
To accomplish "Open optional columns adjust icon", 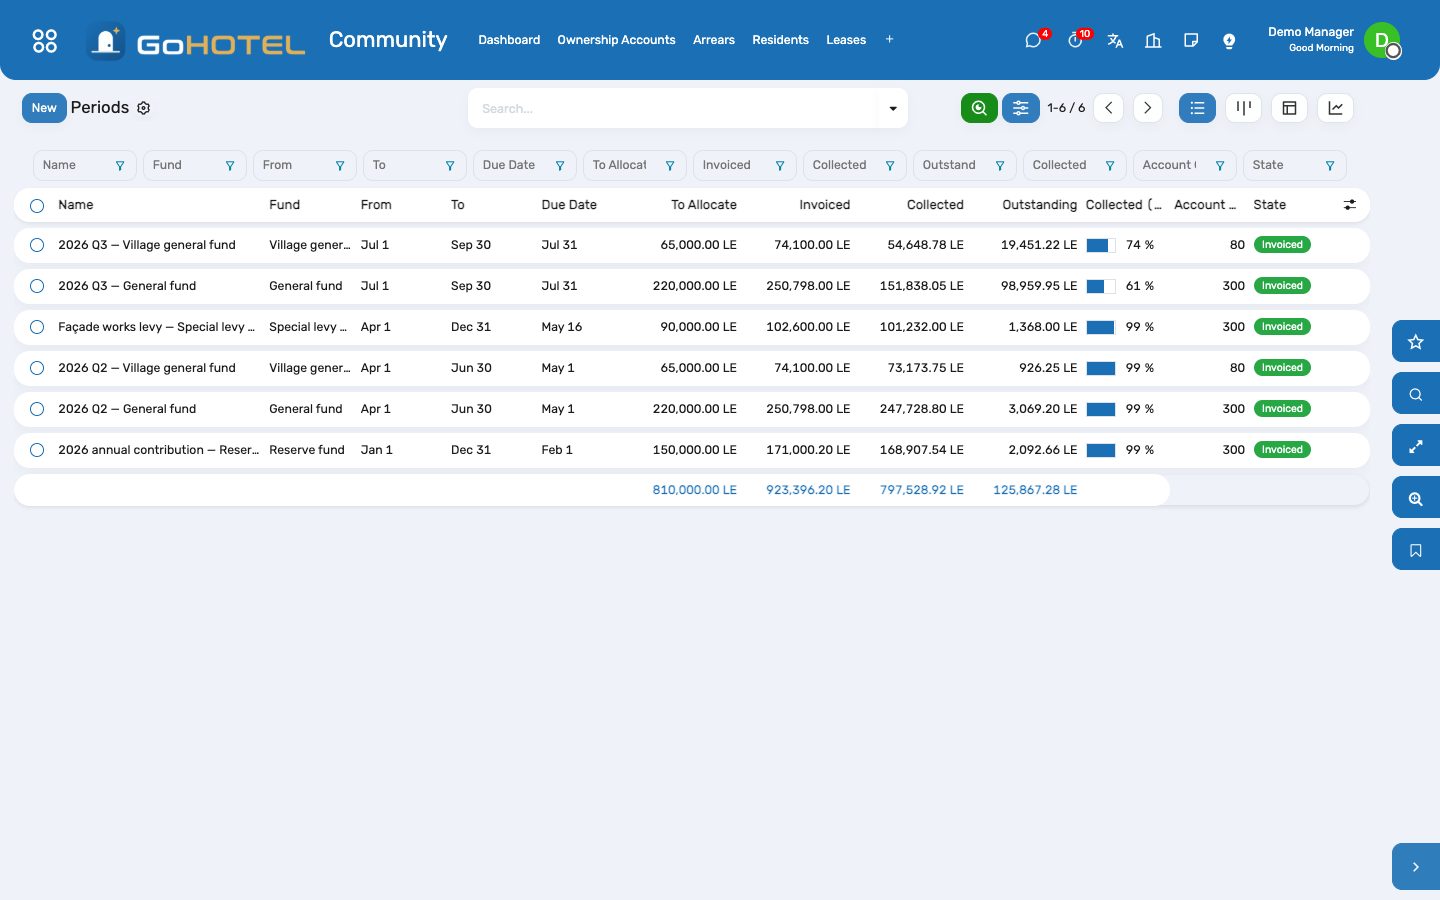I will [x=1350, y=205].
